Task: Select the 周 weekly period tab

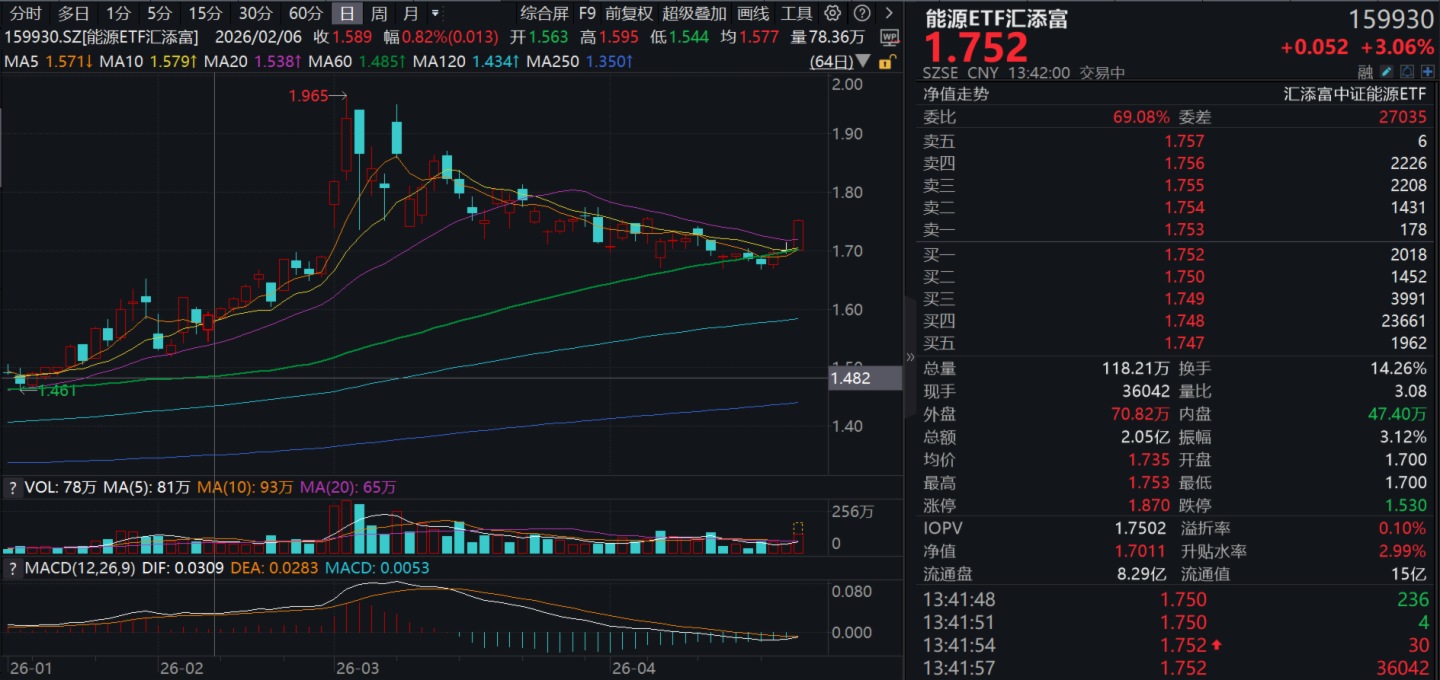Action: [379, 14]
